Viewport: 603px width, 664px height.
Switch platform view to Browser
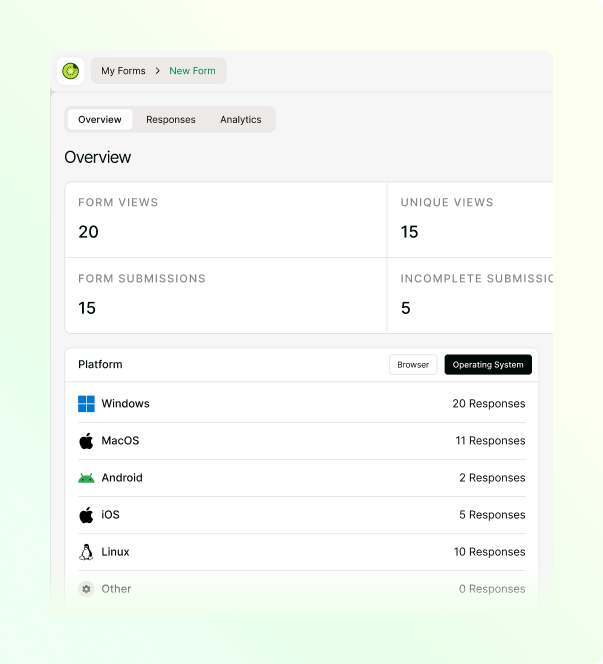[x=413, y=365]
